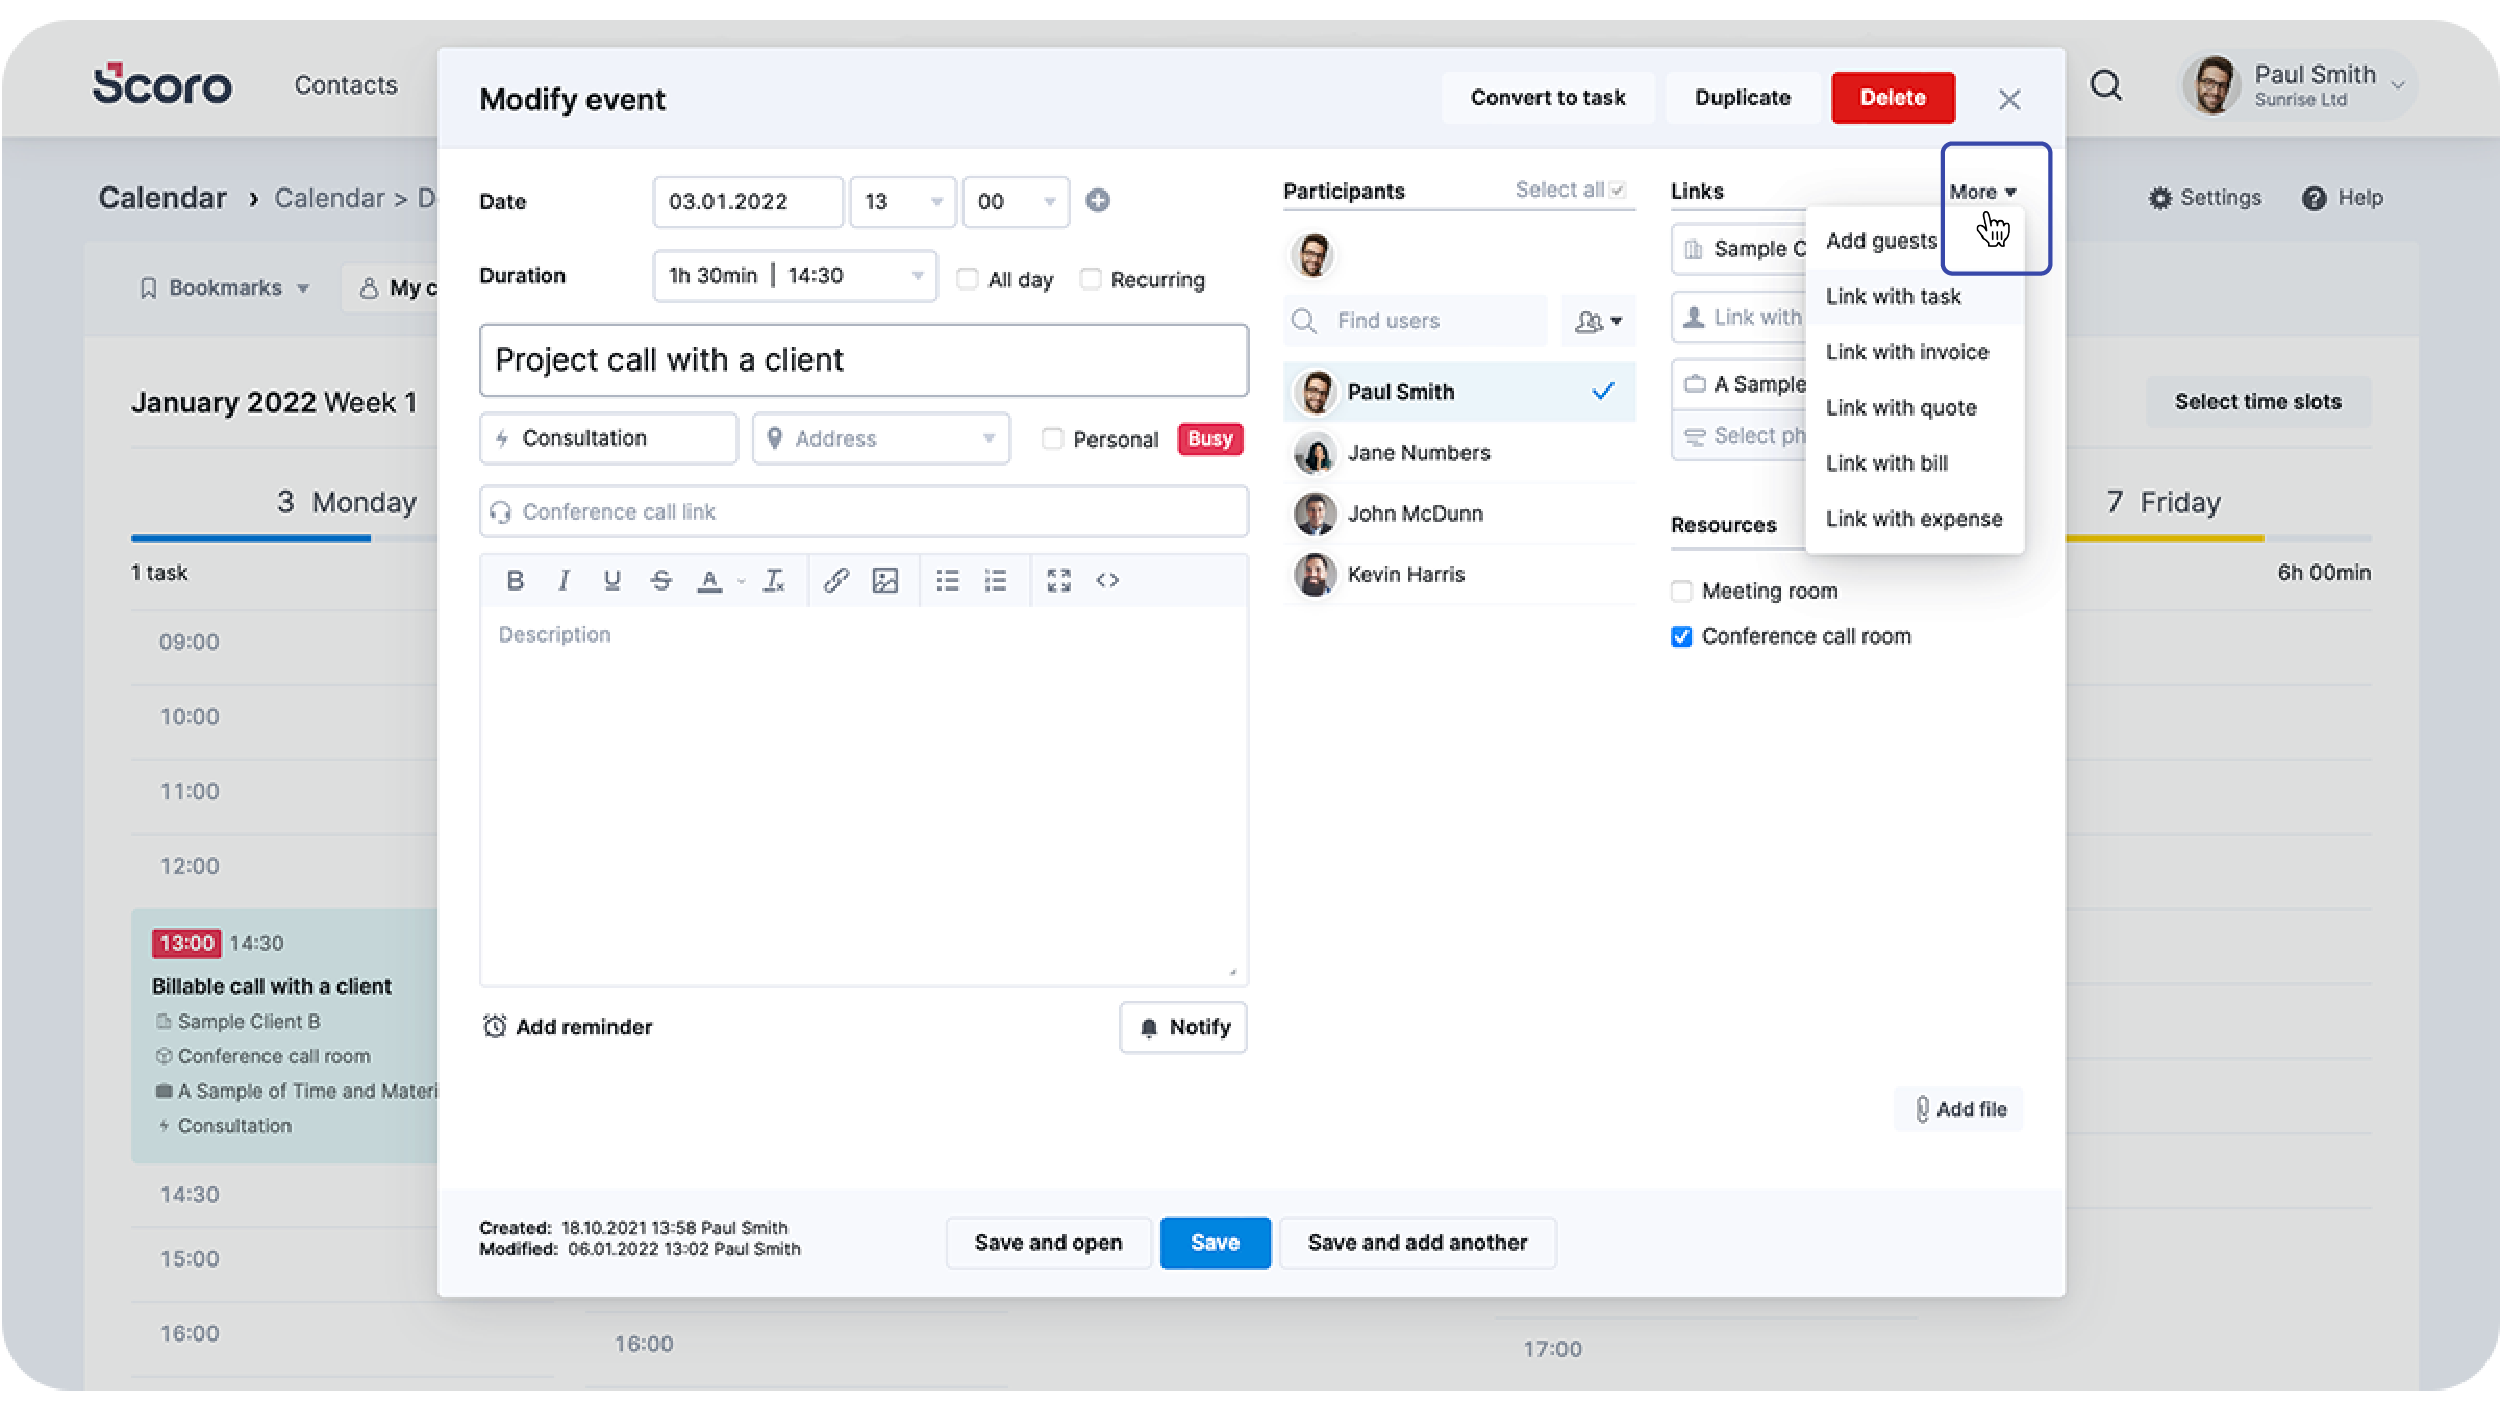Deselect Paul Smith participant
Viewport: 2500px width, 1408px height.
pos(1459,392)
